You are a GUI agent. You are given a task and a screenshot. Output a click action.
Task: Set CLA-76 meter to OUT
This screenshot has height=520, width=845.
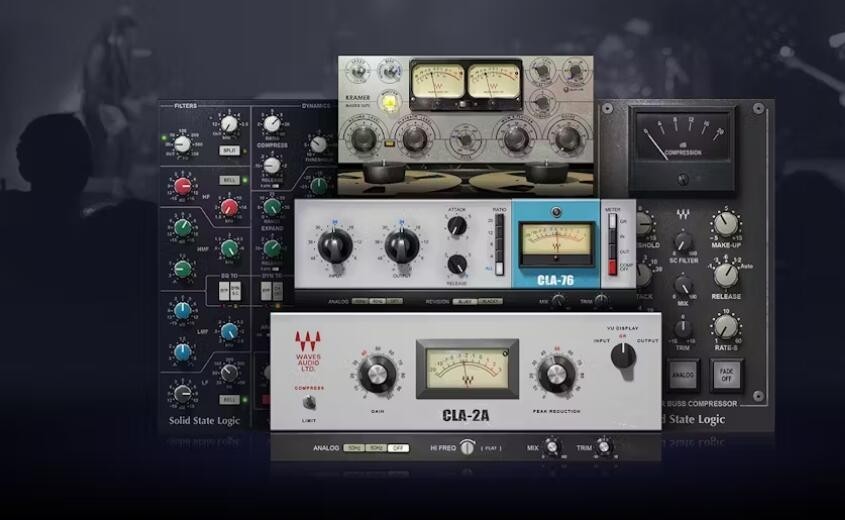point(612,252)
